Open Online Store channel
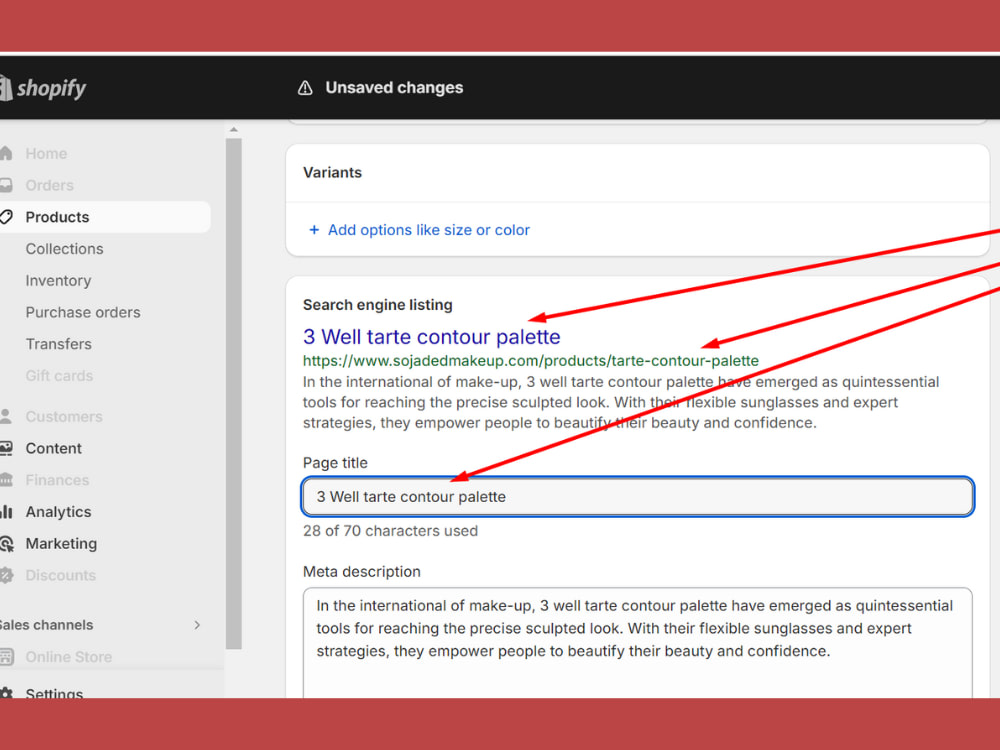This screenshot has height=750, width=1000. (x=68, y=657)
